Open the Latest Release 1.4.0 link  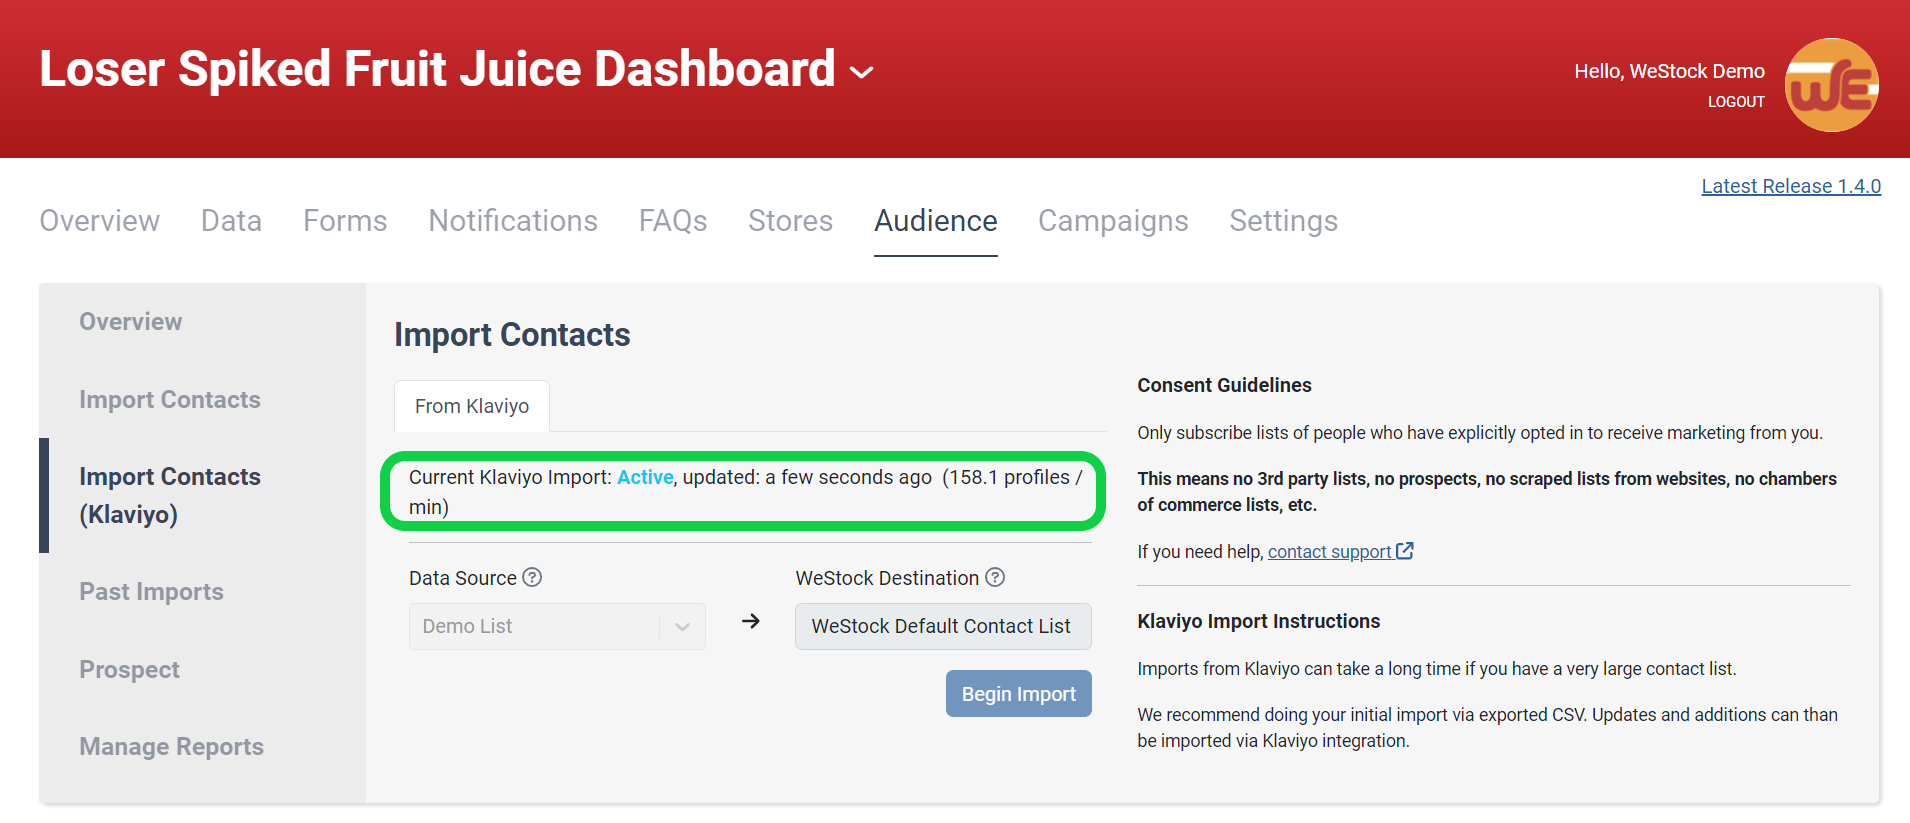[x=1791, y=186]
